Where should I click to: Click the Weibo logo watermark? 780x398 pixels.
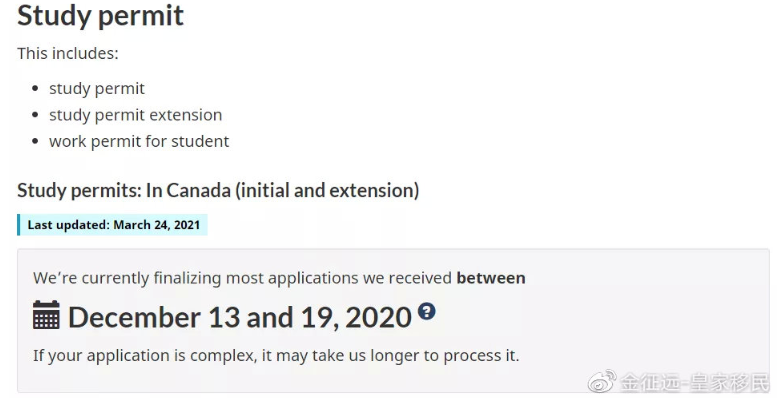[x=602, y=381]
